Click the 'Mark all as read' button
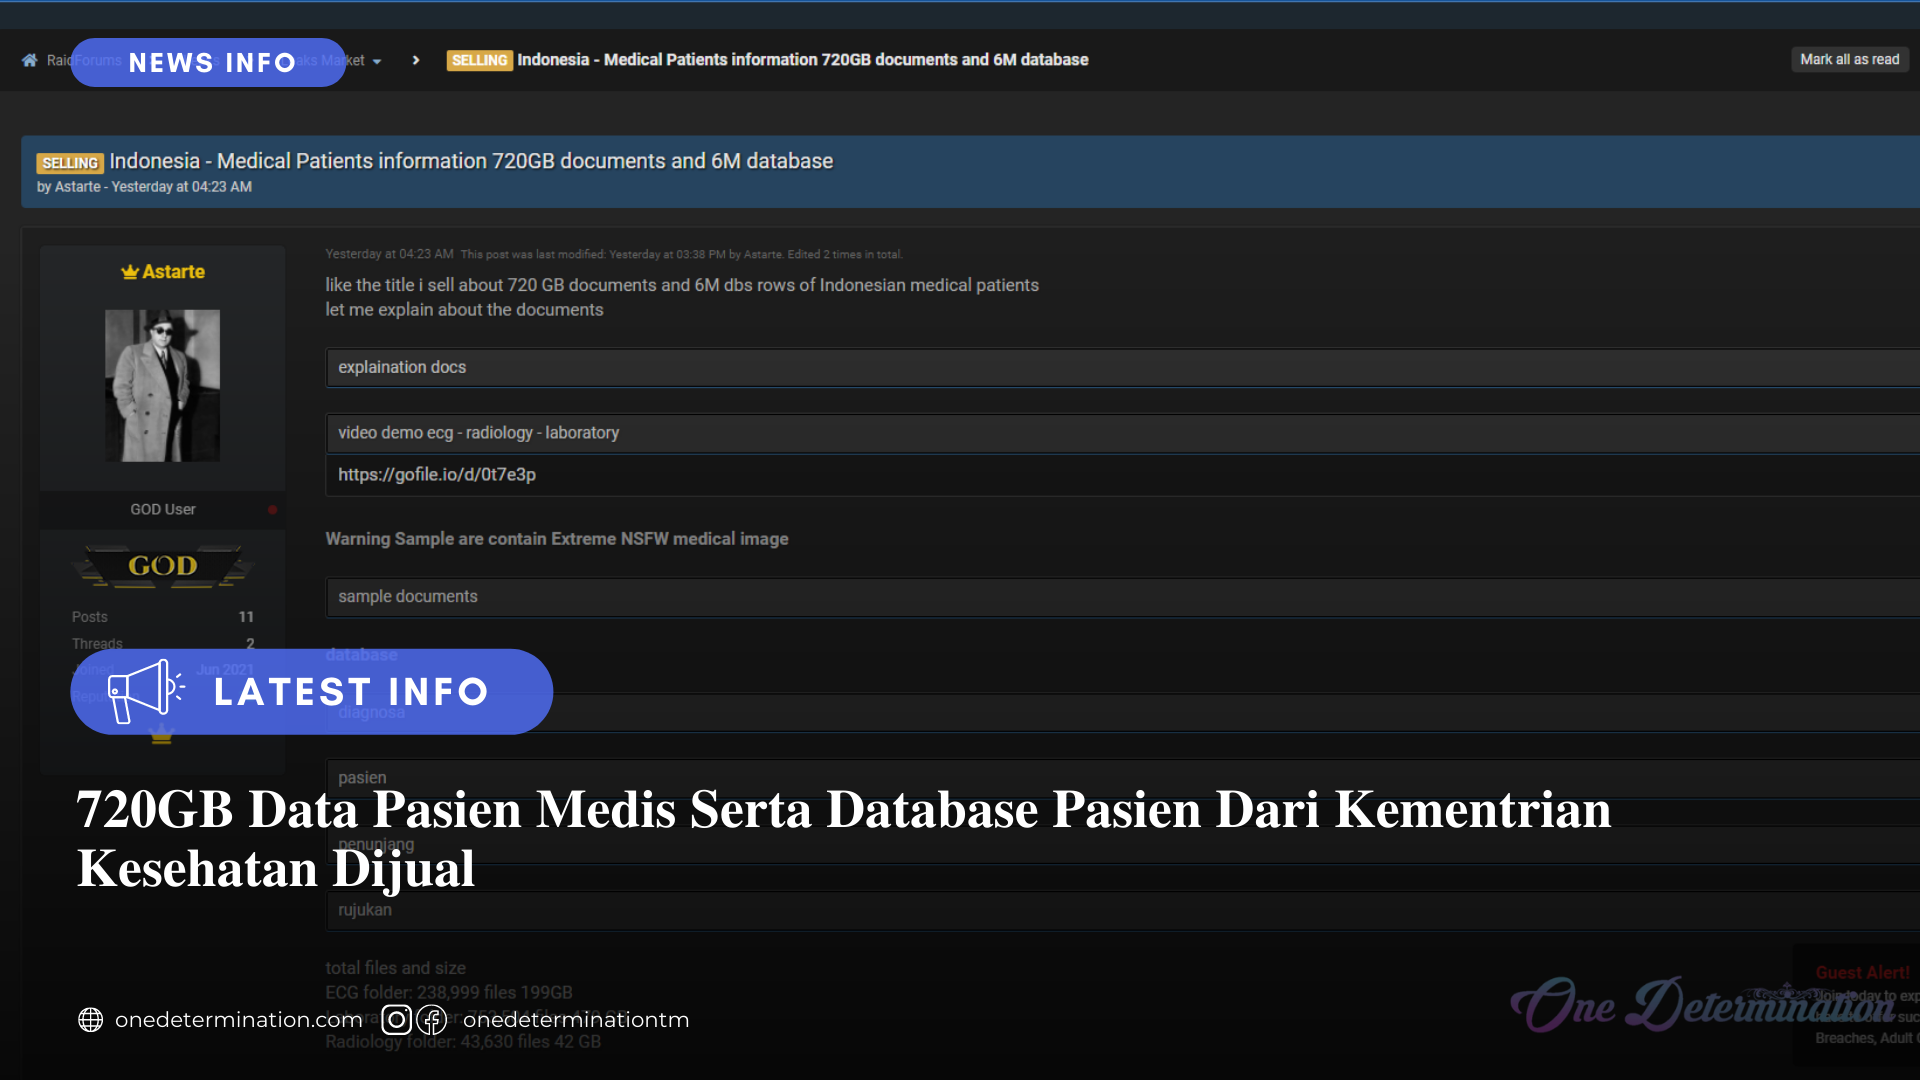 (x=1849, y=60)
